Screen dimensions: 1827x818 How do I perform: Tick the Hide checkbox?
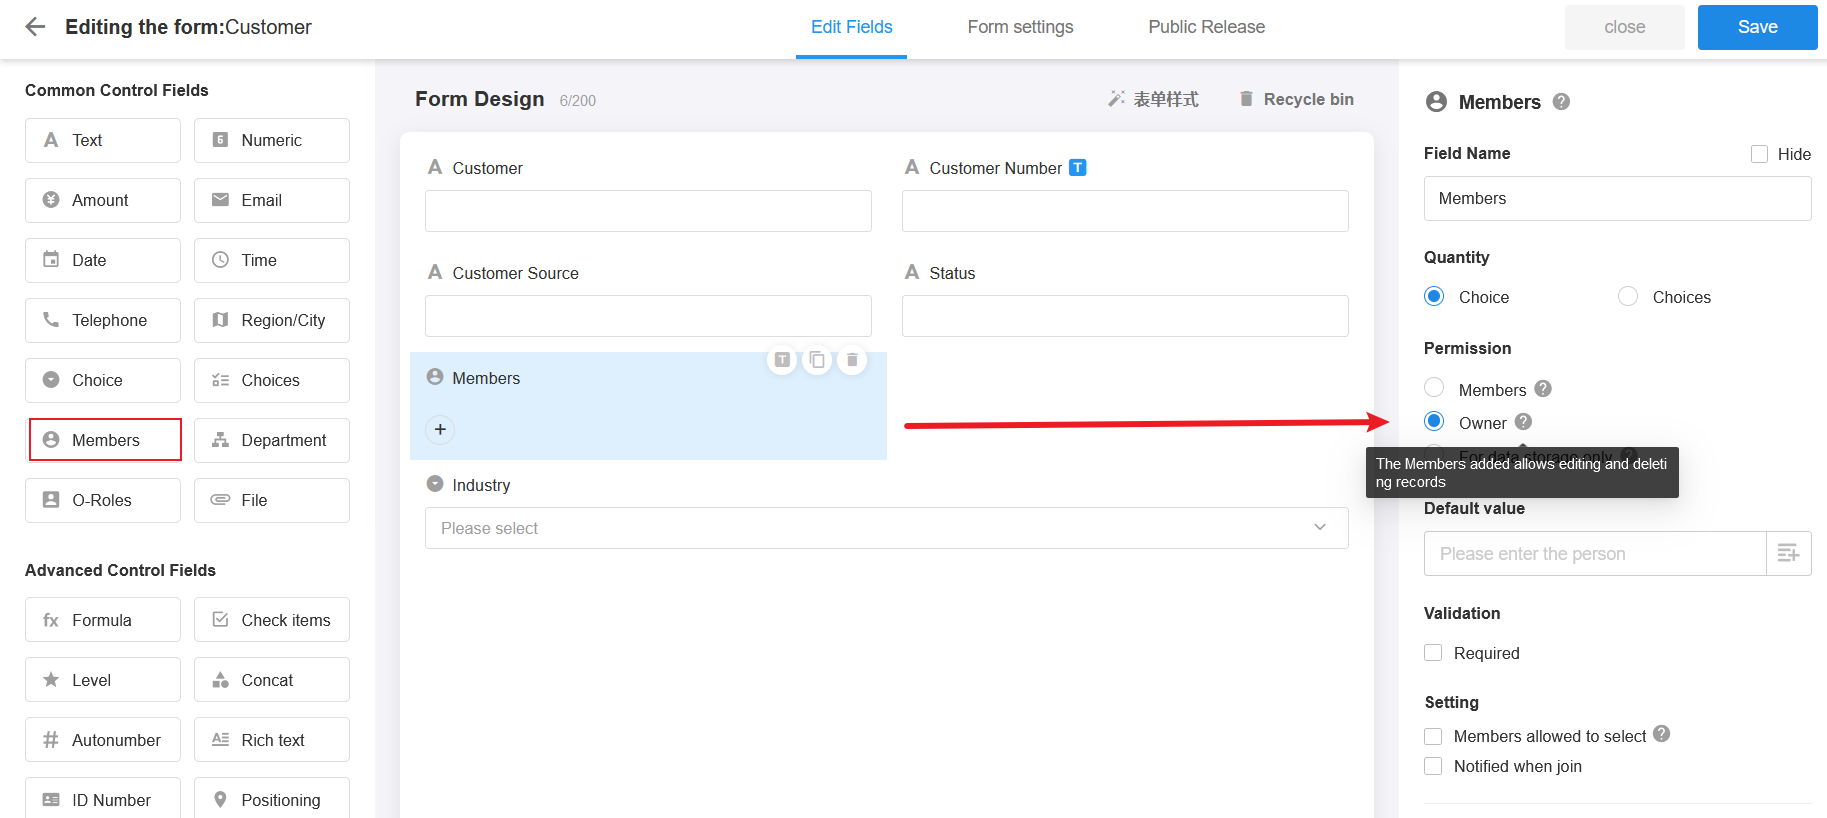[x=1759, y=154]
